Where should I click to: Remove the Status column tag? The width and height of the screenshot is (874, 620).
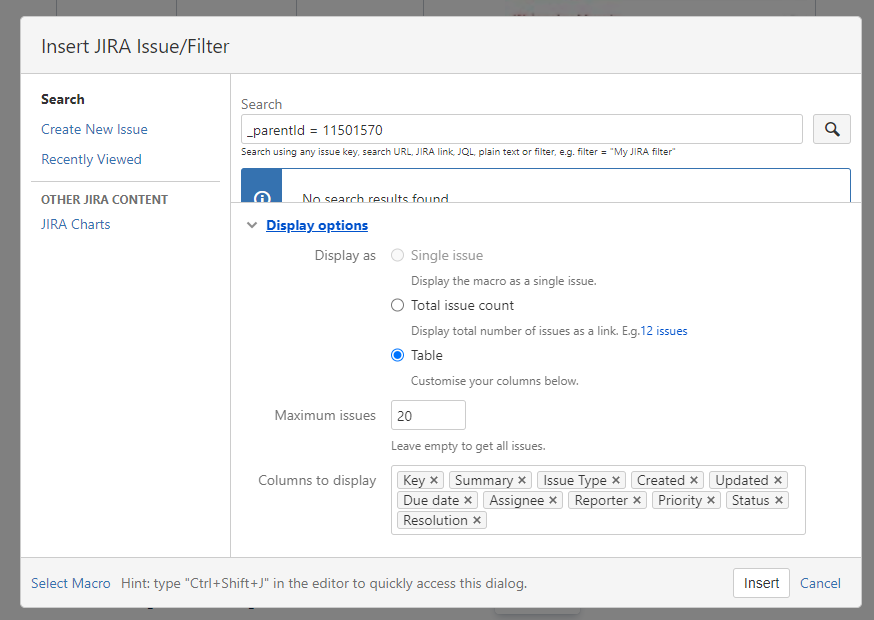point(779,500)
